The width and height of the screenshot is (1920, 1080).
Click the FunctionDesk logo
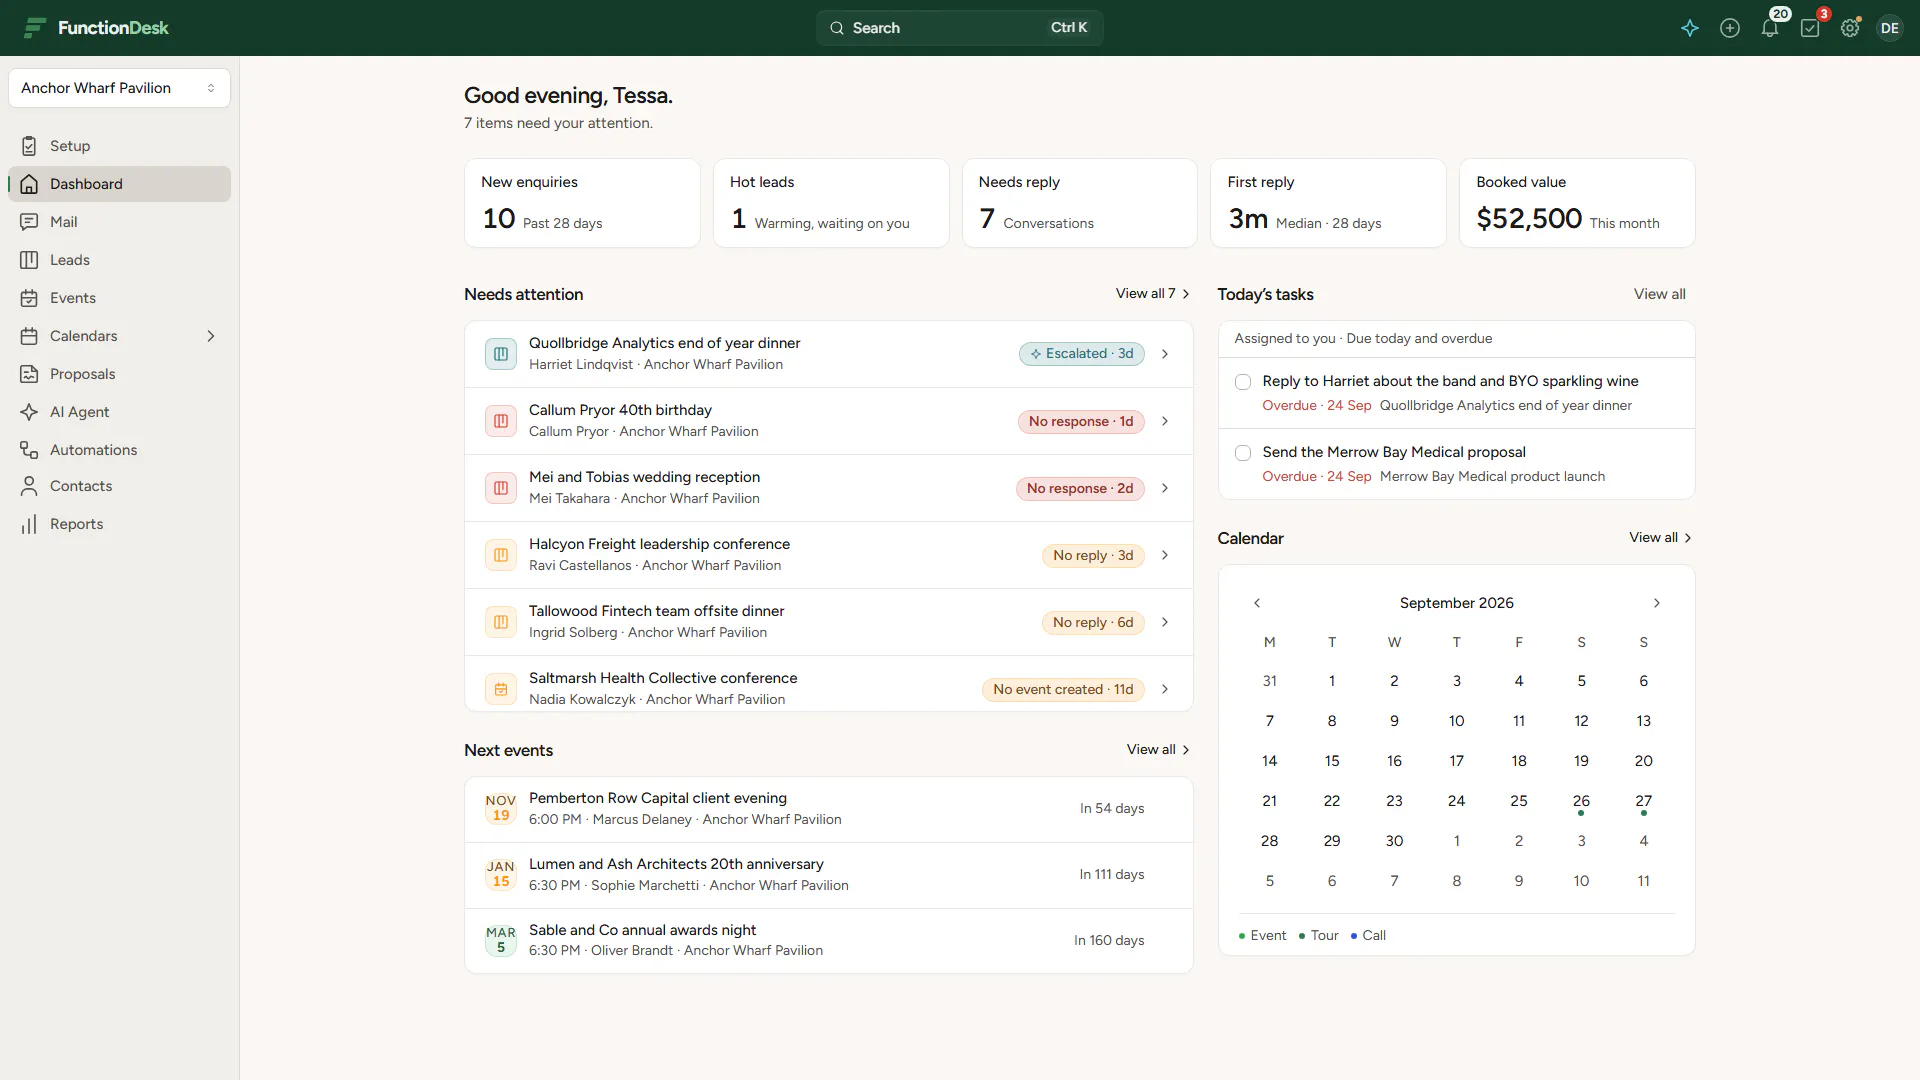pyautogui.click(x=97, y=28)
